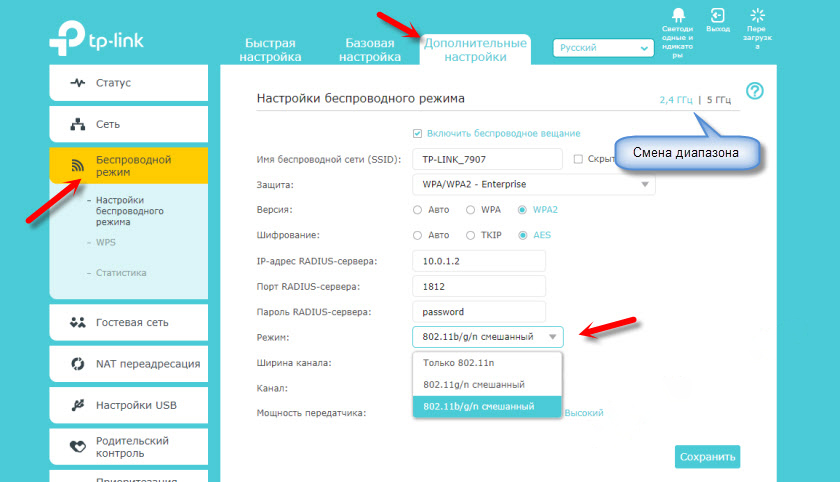Open help with the question mark icon
Screen dimensions: 840x482
pos(755,91)
